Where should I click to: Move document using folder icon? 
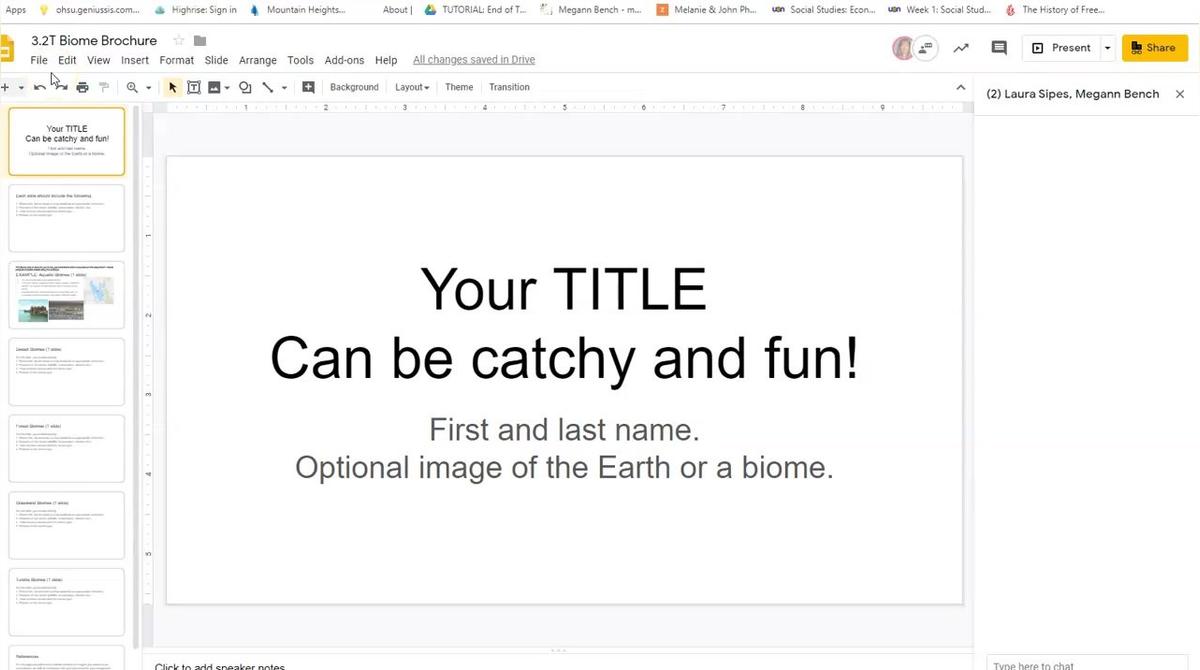click(200, 40)
